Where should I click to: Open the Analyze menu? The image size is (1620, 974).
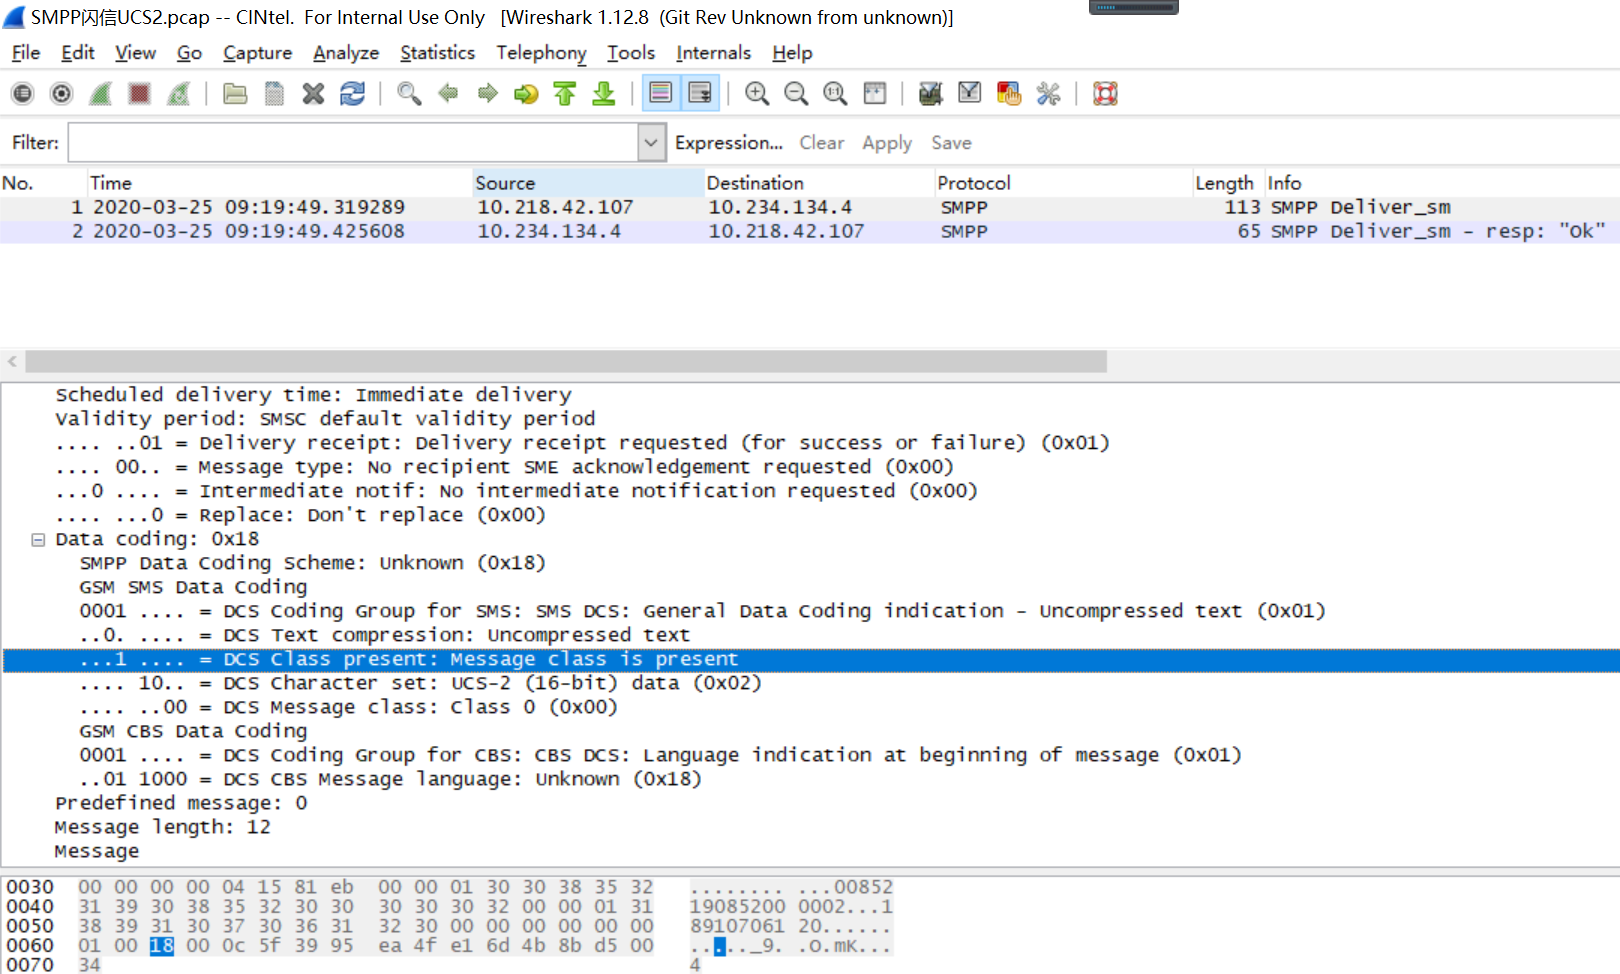346,53
